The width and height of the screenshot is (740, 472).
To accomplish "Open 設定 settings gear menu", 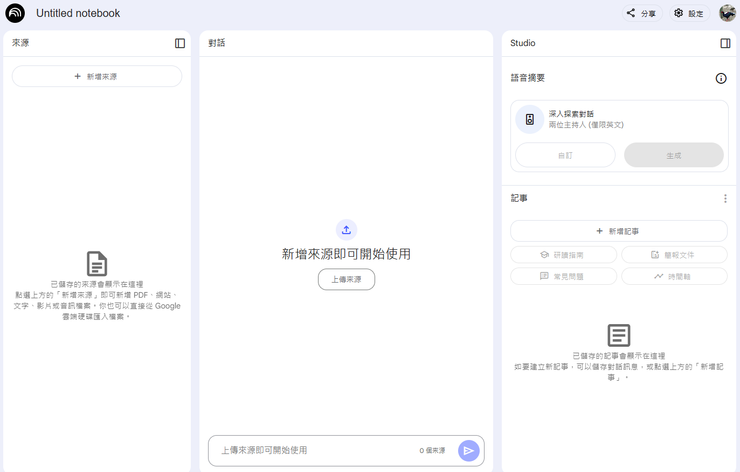I will [688, 13].
